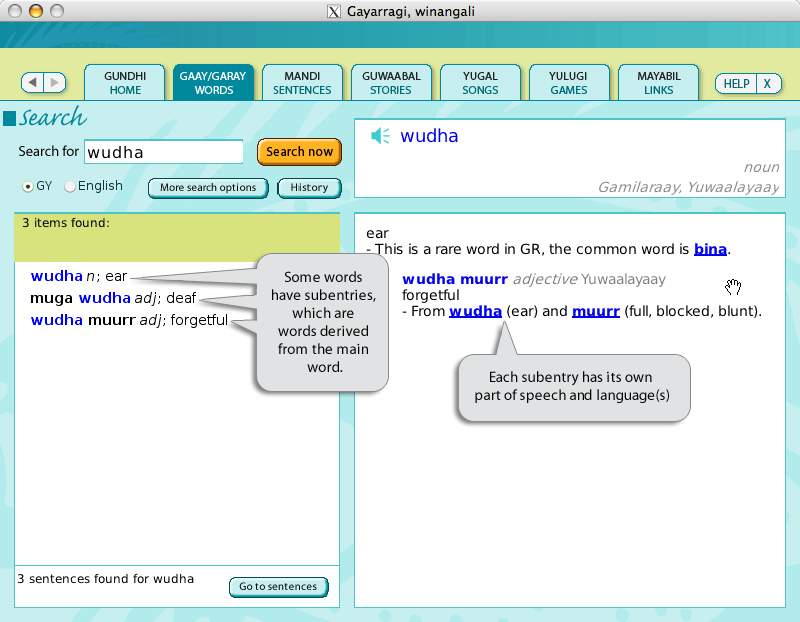Go to the Yugal Songs tab
Screen dimensions: 800x622
coord(480,82)
